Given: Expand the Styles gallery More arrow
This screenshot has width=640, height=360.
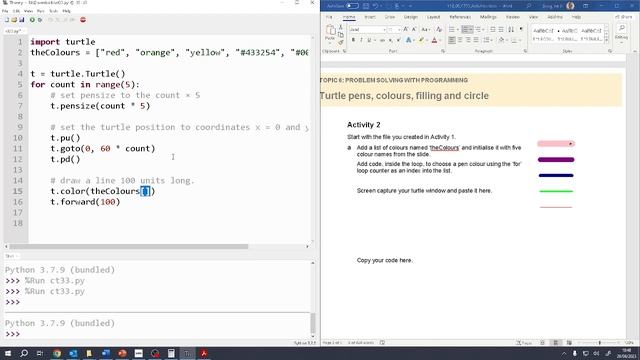Looking at the screenshot, I should coord(607,40).
